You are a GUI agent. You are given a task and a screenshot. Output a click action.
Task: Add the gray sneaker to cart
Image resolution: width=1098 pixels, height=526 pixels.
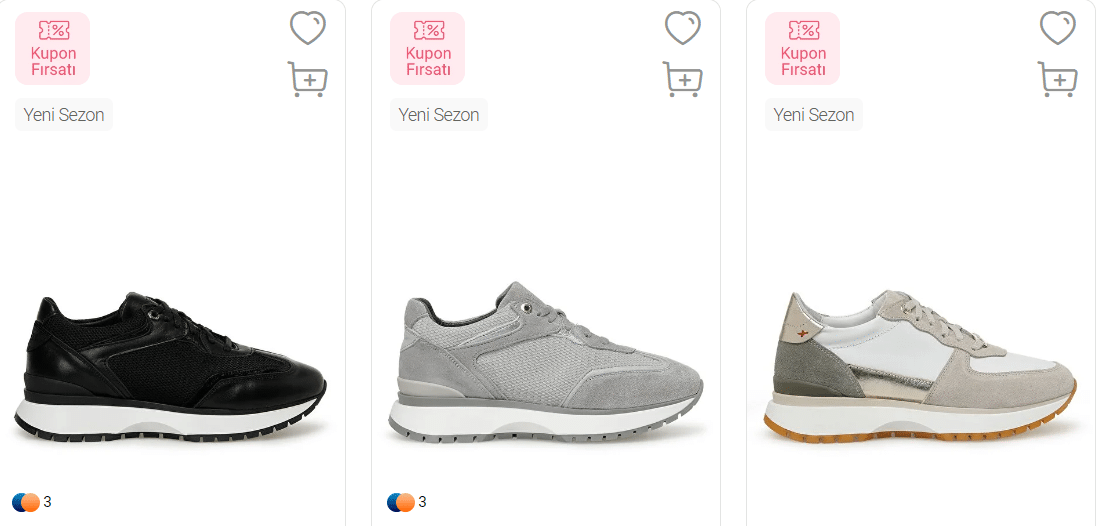click(x=683, y=79)
